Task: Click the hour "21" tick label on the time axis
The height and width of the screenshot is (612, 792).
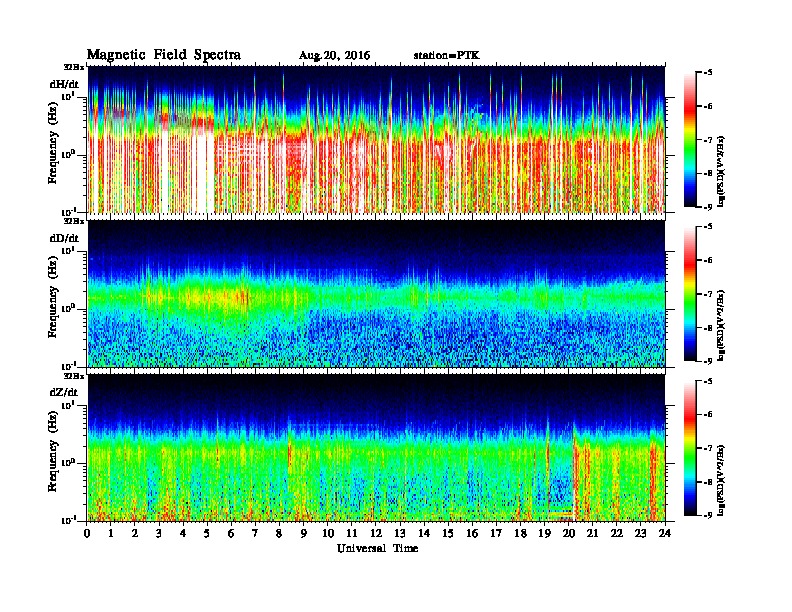Action: (x=592, y=533)
